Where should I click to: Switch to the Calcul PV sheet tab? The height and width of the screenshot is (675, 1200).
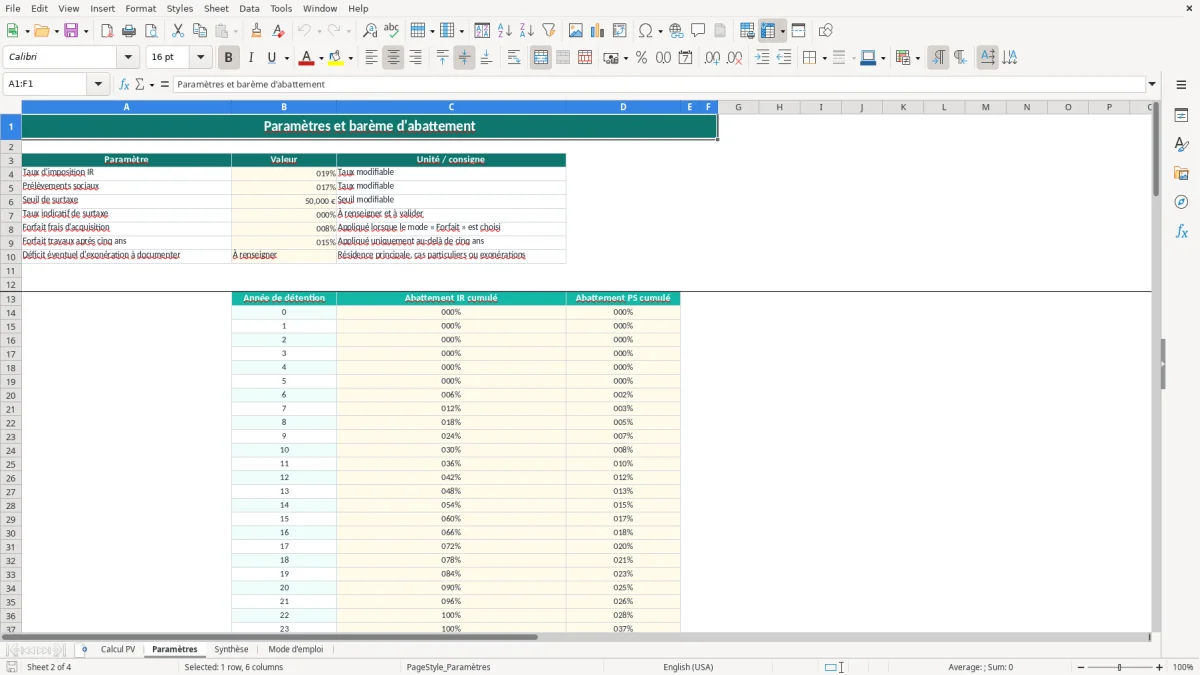pyautogui.click(x=118, y=650)
